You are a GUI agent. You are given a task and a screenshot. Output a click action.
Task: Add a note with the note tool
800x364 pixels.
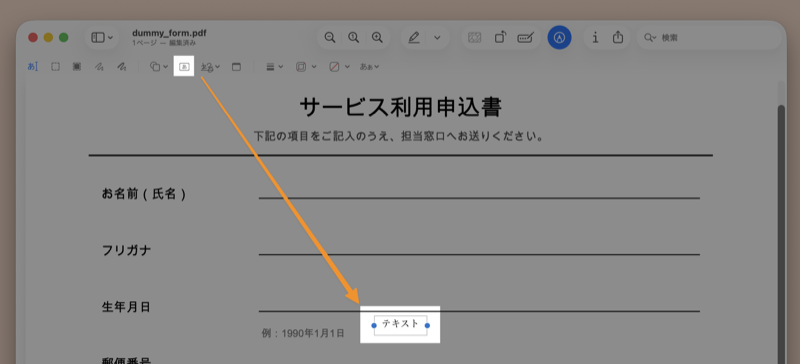click(x=236, y=66)
